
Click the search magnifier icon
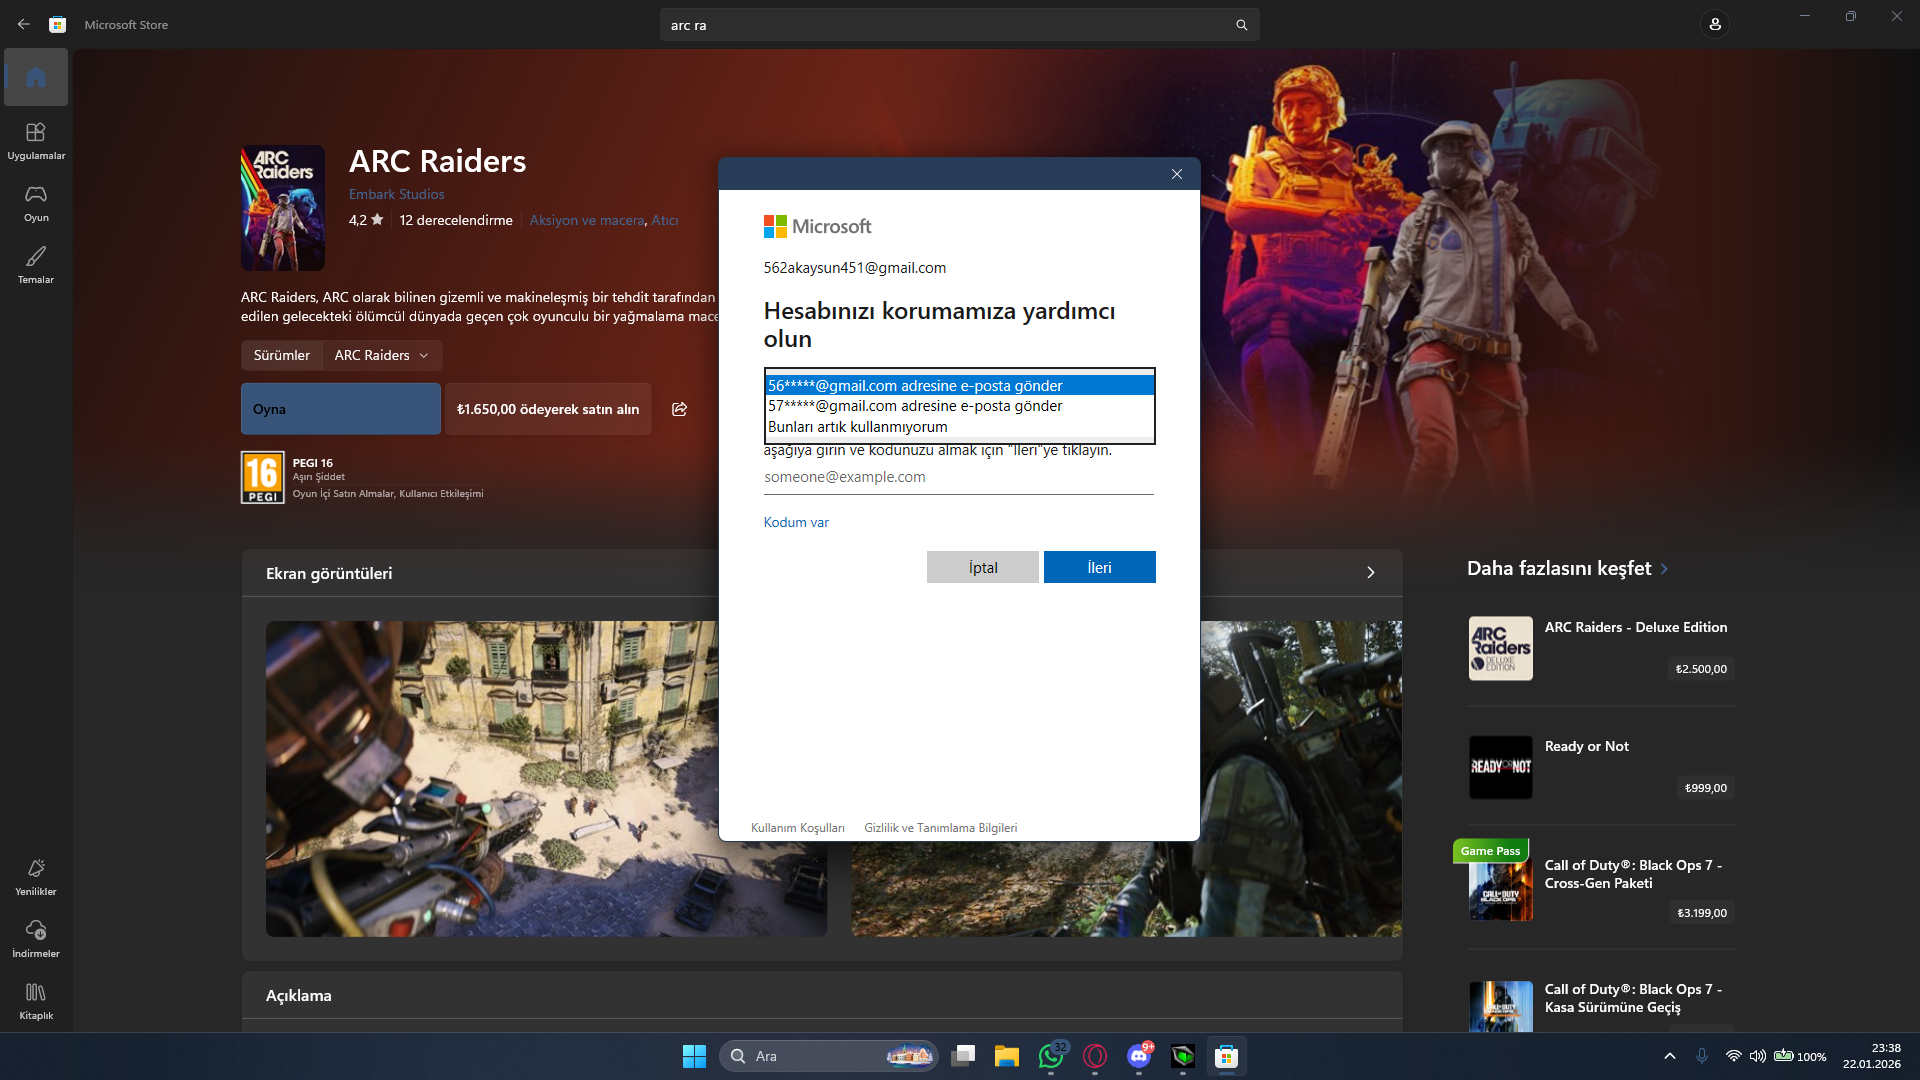(1241, 25)
